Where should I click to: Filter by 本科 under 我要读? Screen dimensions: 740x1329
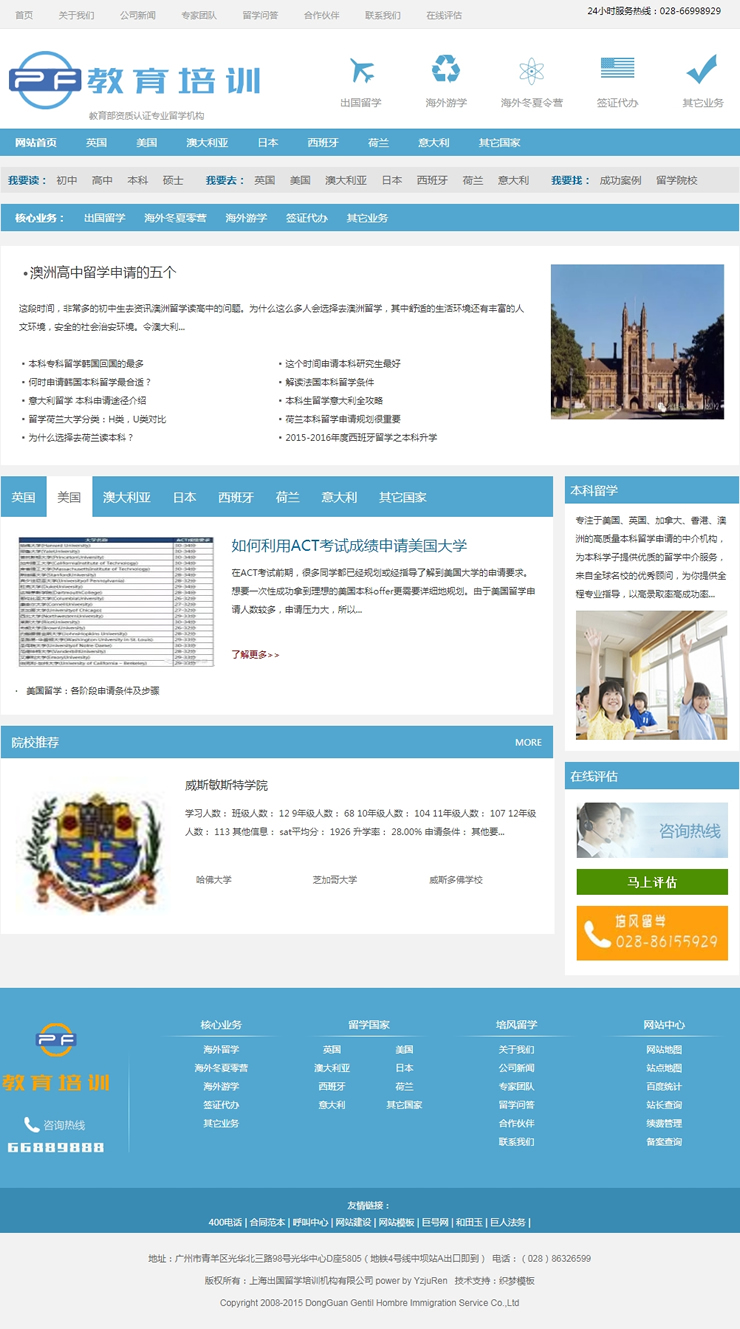(137, 181)
